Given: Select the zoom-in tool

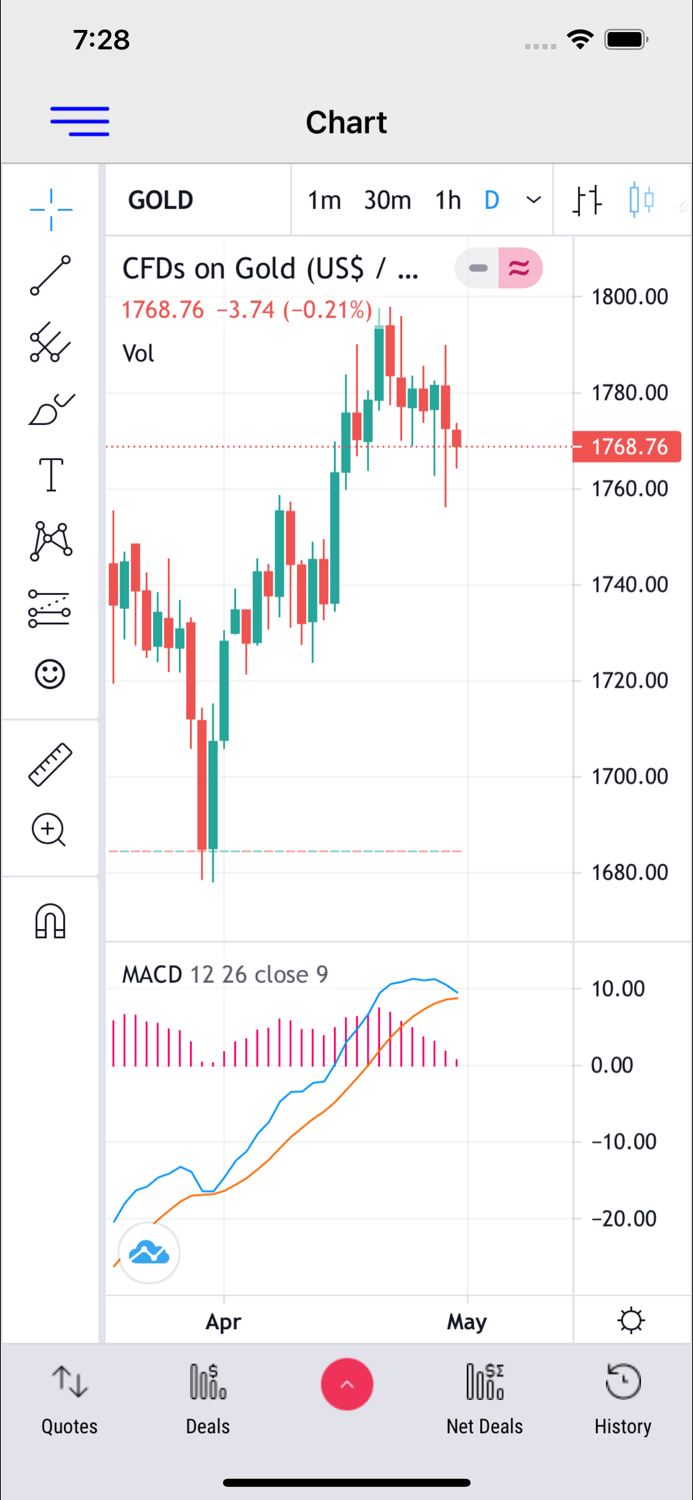Looking at the screenshot, I should click(x=48, y=830).
